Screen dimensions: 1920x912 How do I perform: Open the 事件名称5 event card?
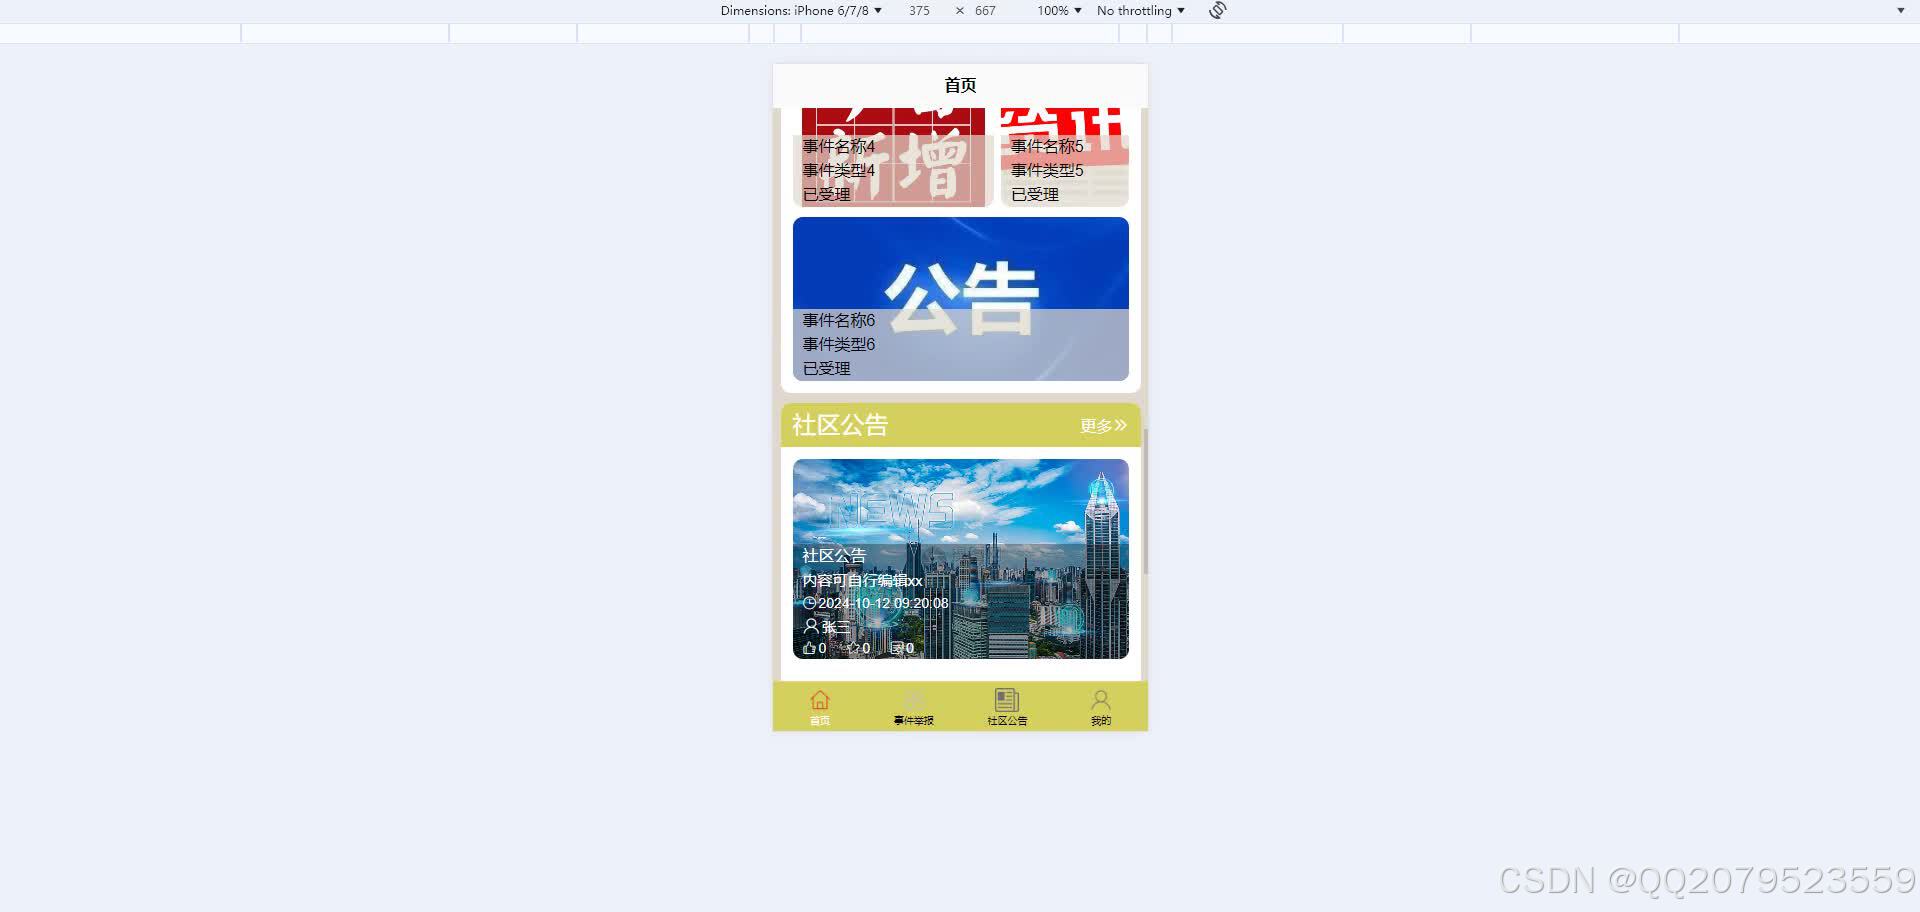(x=1065, y=157)
